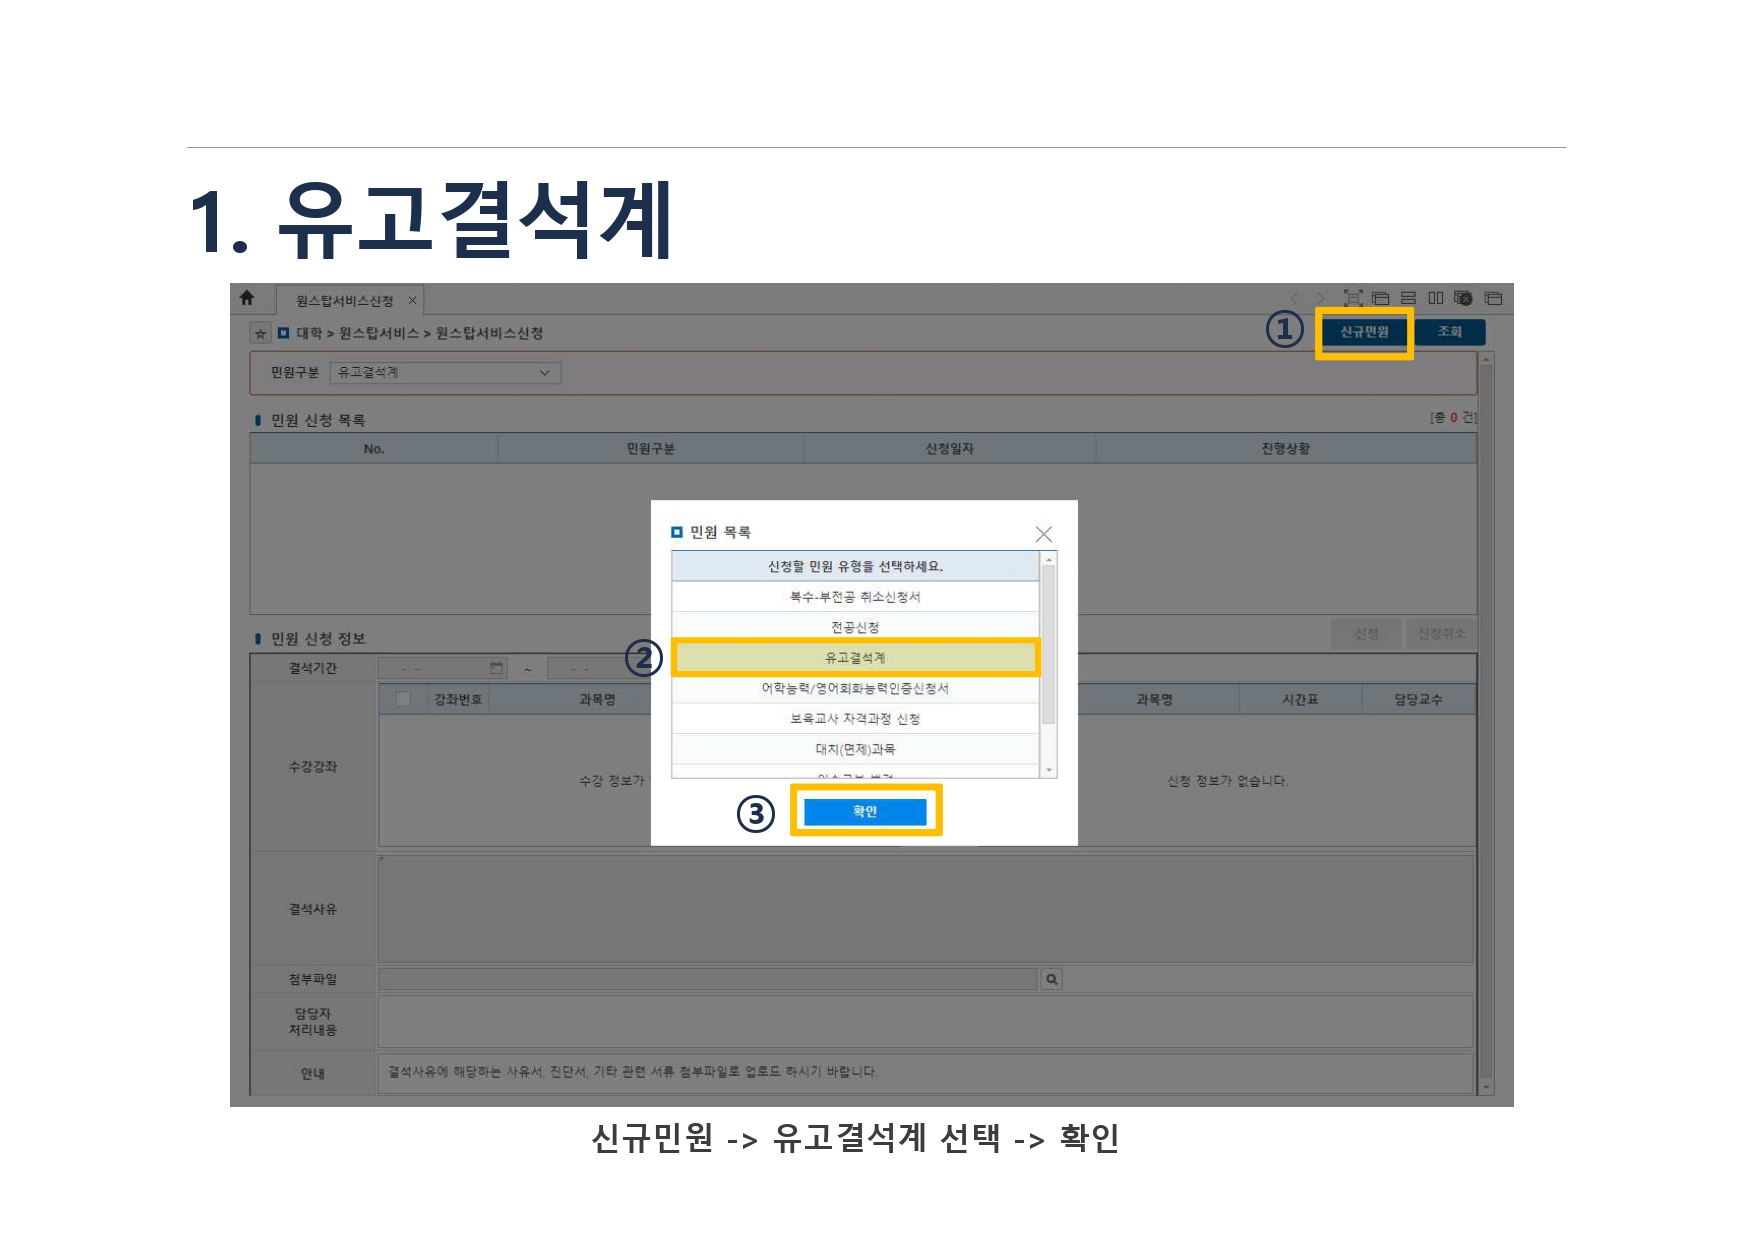Click the 신청일자 column header
The height and width of the screenshot is (1240, 1755).
coord(950,449)
